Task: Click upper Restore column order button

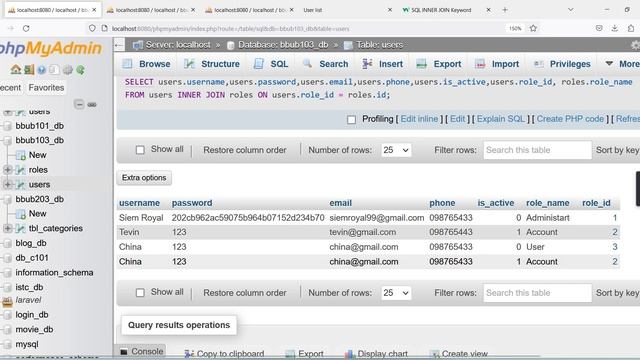Action: (245, 150)
